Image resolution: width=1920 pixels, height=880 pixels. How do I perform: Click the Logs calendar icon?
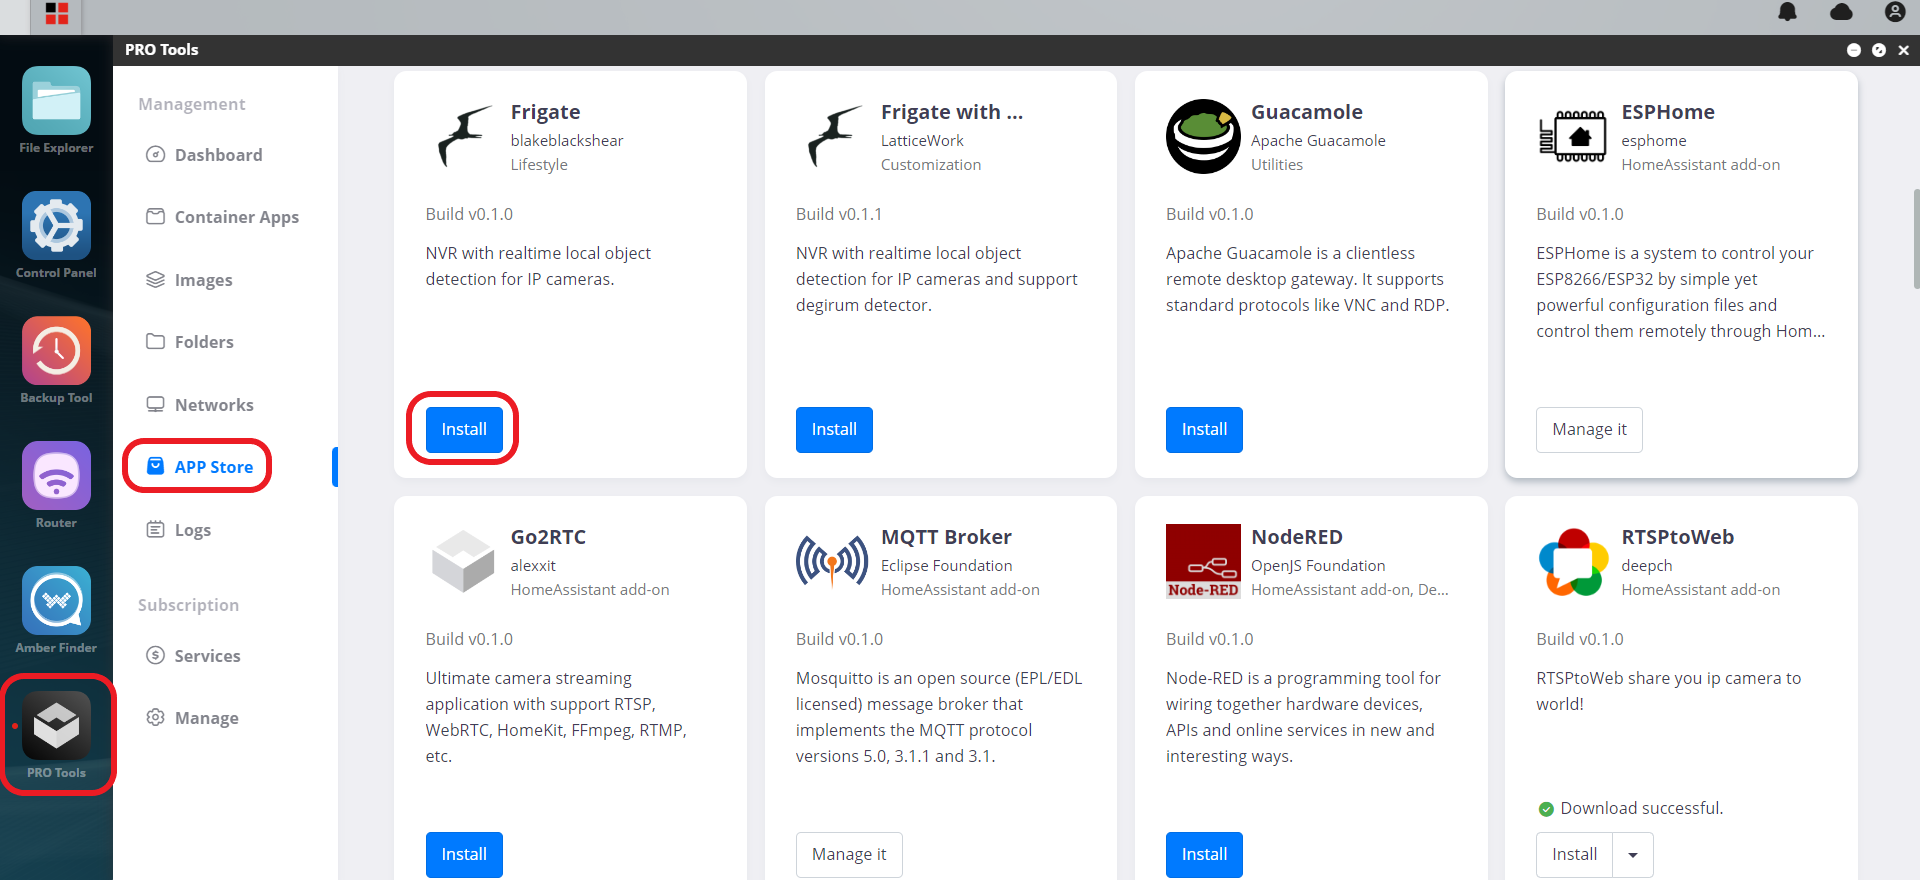coord(155,529)
